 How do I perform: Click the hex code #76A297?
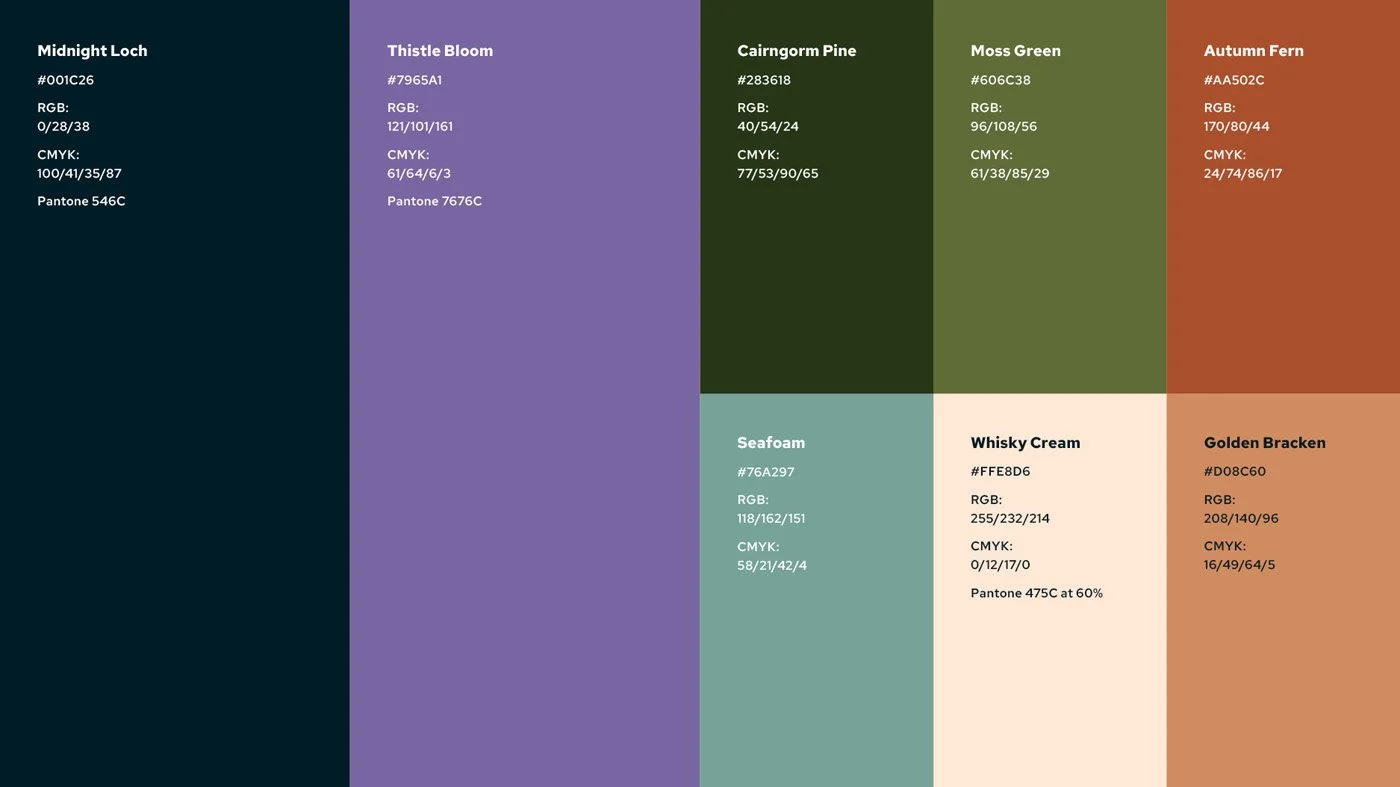click(x=765, y=470)
